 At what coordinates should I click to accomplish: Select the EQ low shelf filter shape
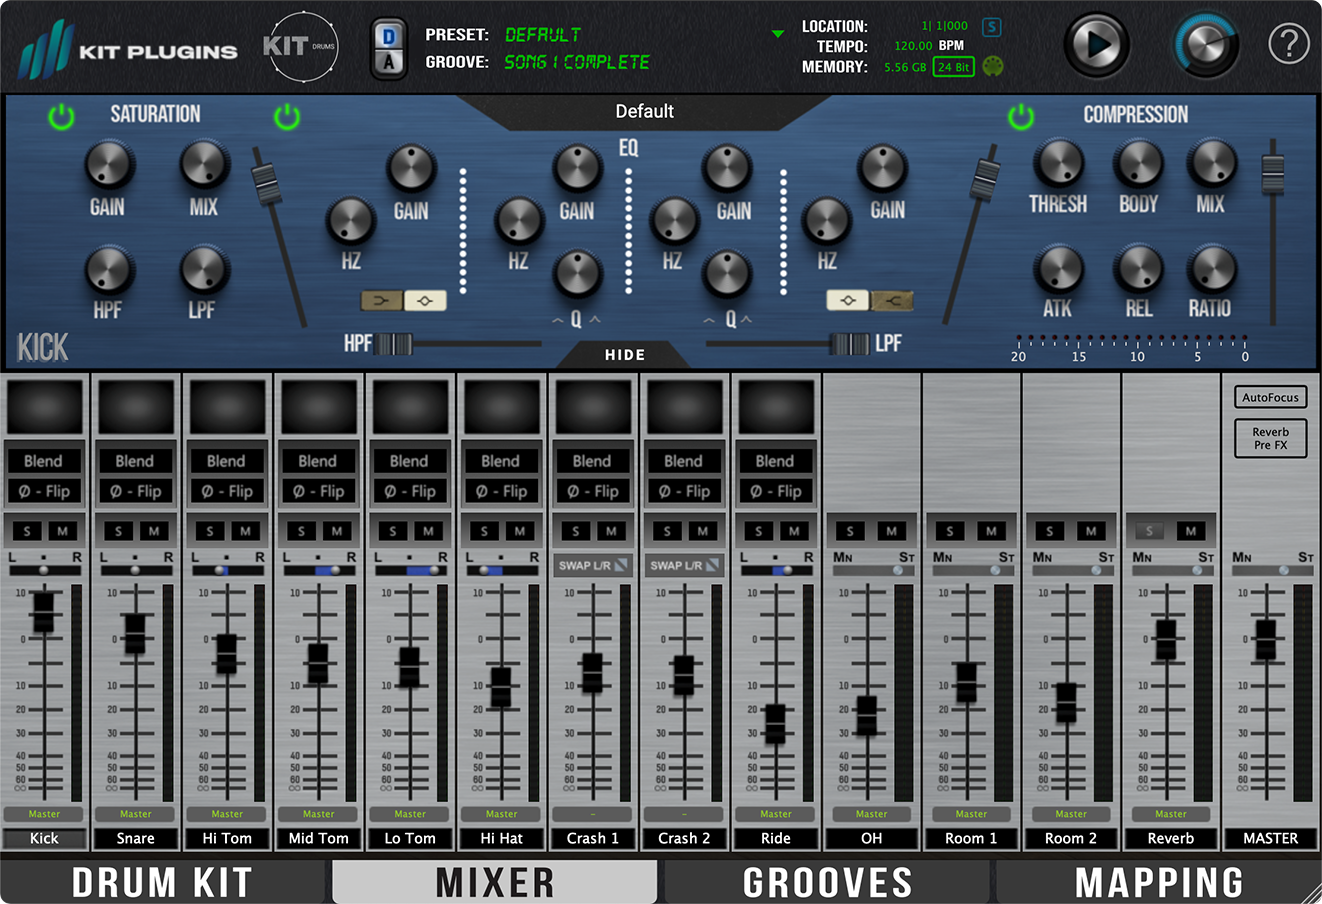pyautogui.click(x=381, y=300)
